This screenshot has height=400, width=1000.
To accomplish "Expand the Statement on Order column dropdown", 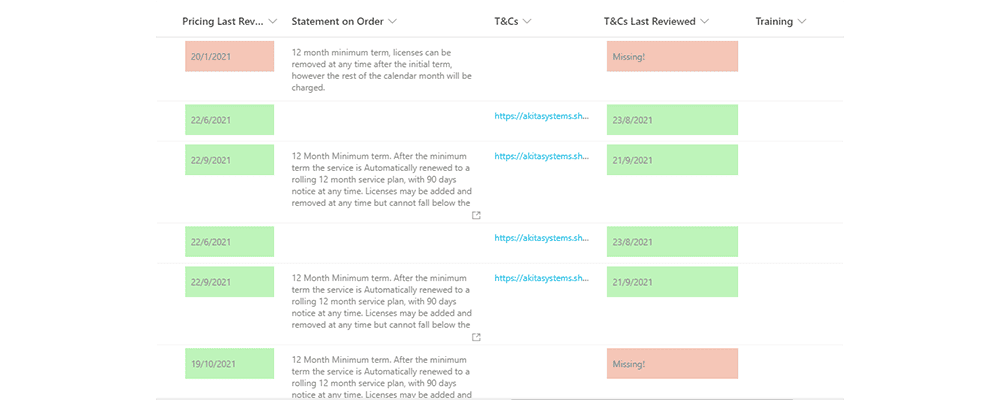I will tap(392, 22).
